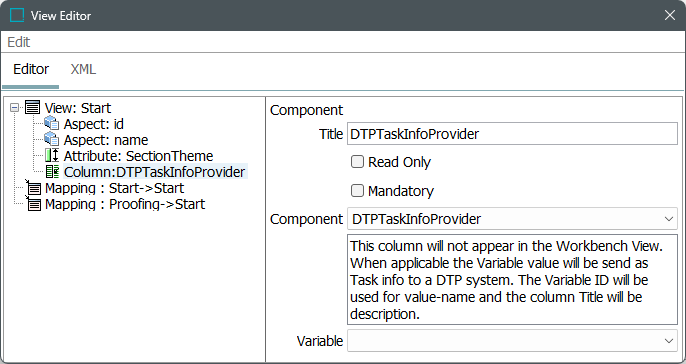686x364 pixels.
Task: Click the DTPTaskInfoProvider column icon
Action: (52, 172)
